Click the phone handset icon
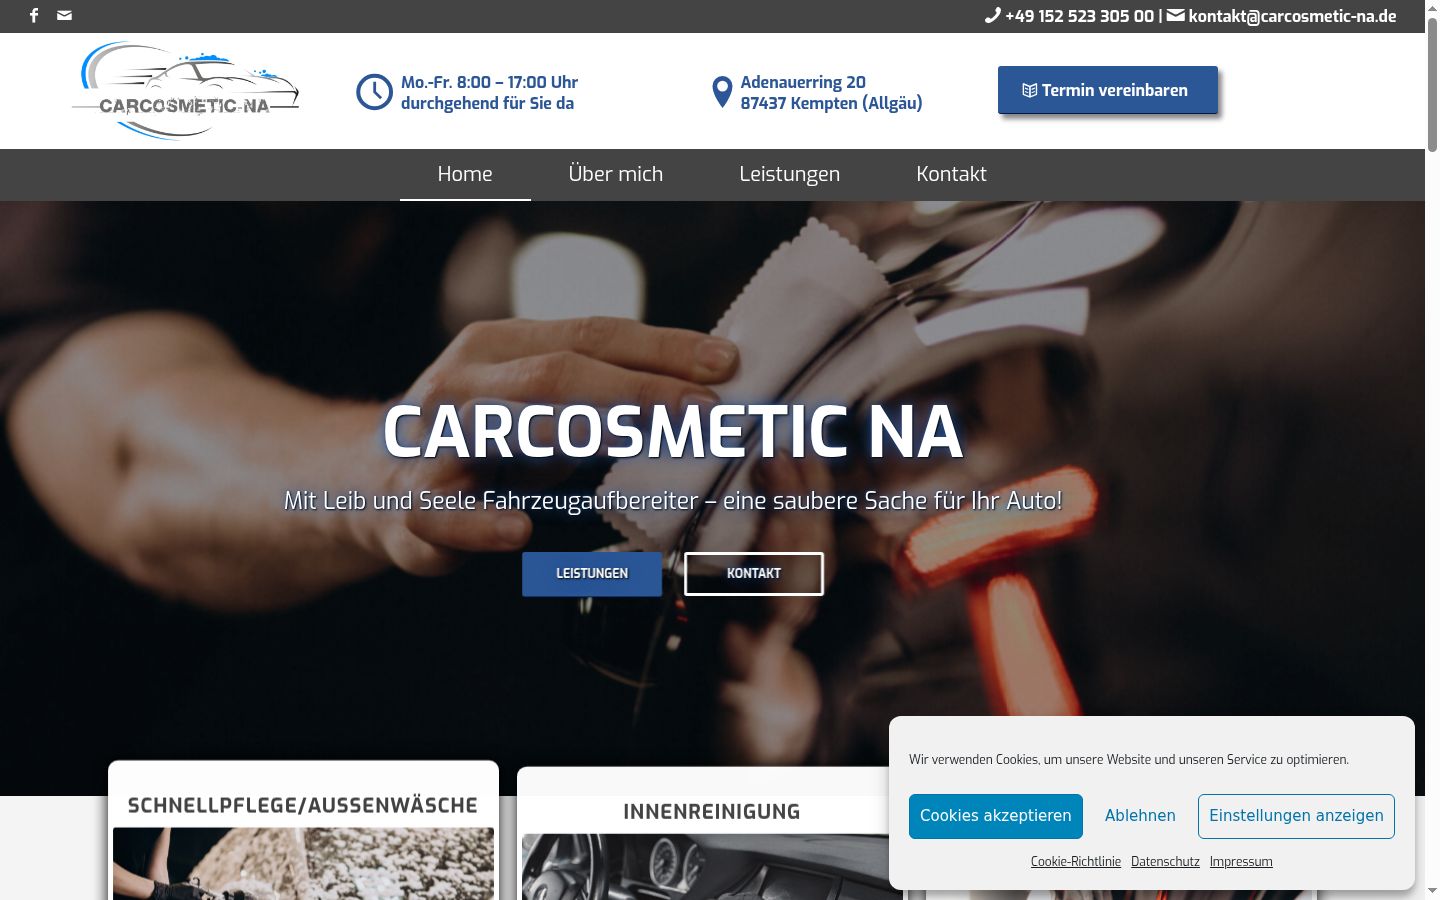This screenshot has width=1440, height=900. 992,15
